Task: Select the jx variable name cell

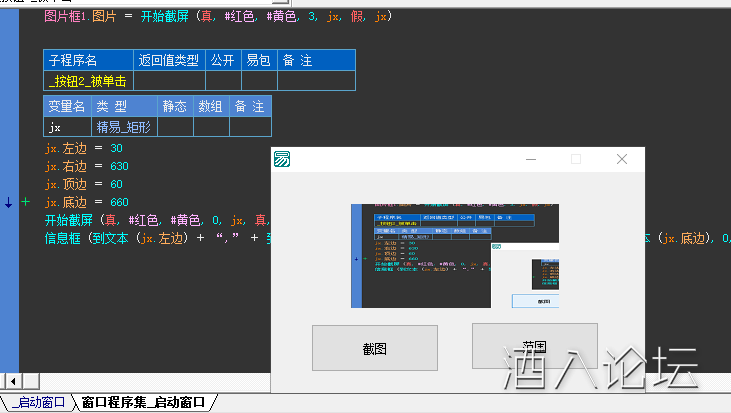Action: tap(68, 127)
